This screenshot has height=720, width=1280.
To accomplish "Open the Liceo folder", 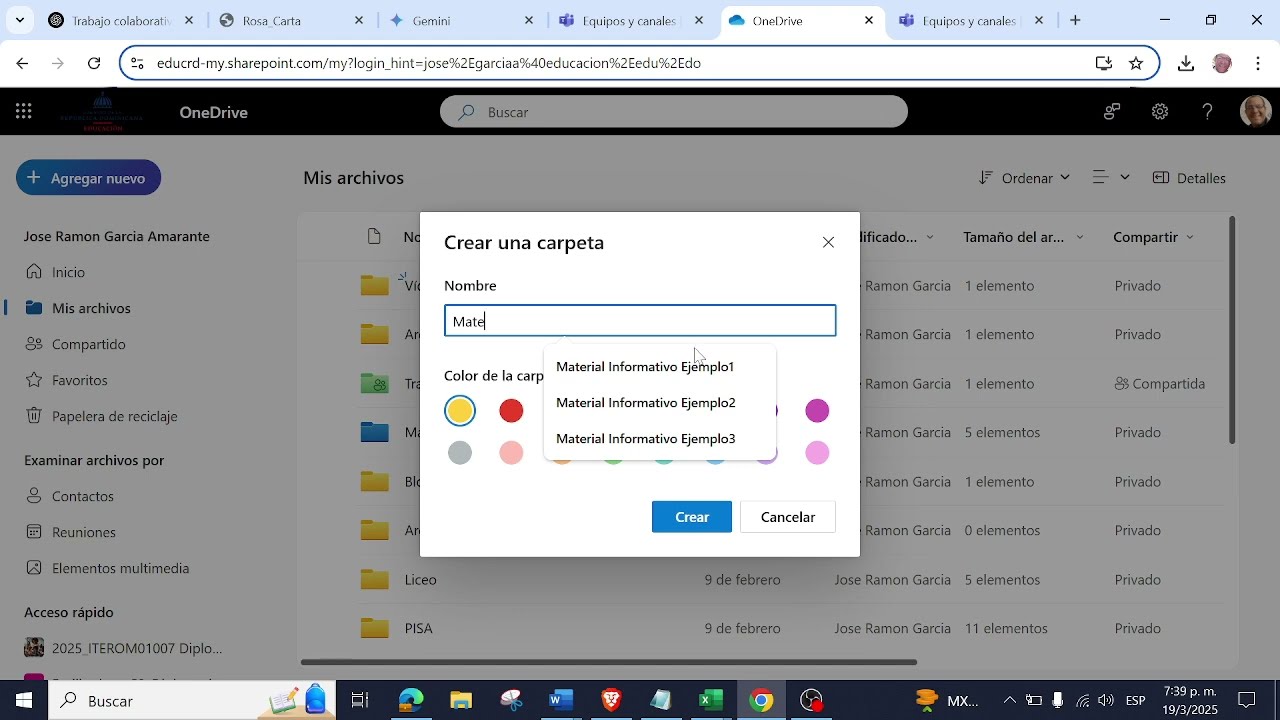I will point(421,580).
